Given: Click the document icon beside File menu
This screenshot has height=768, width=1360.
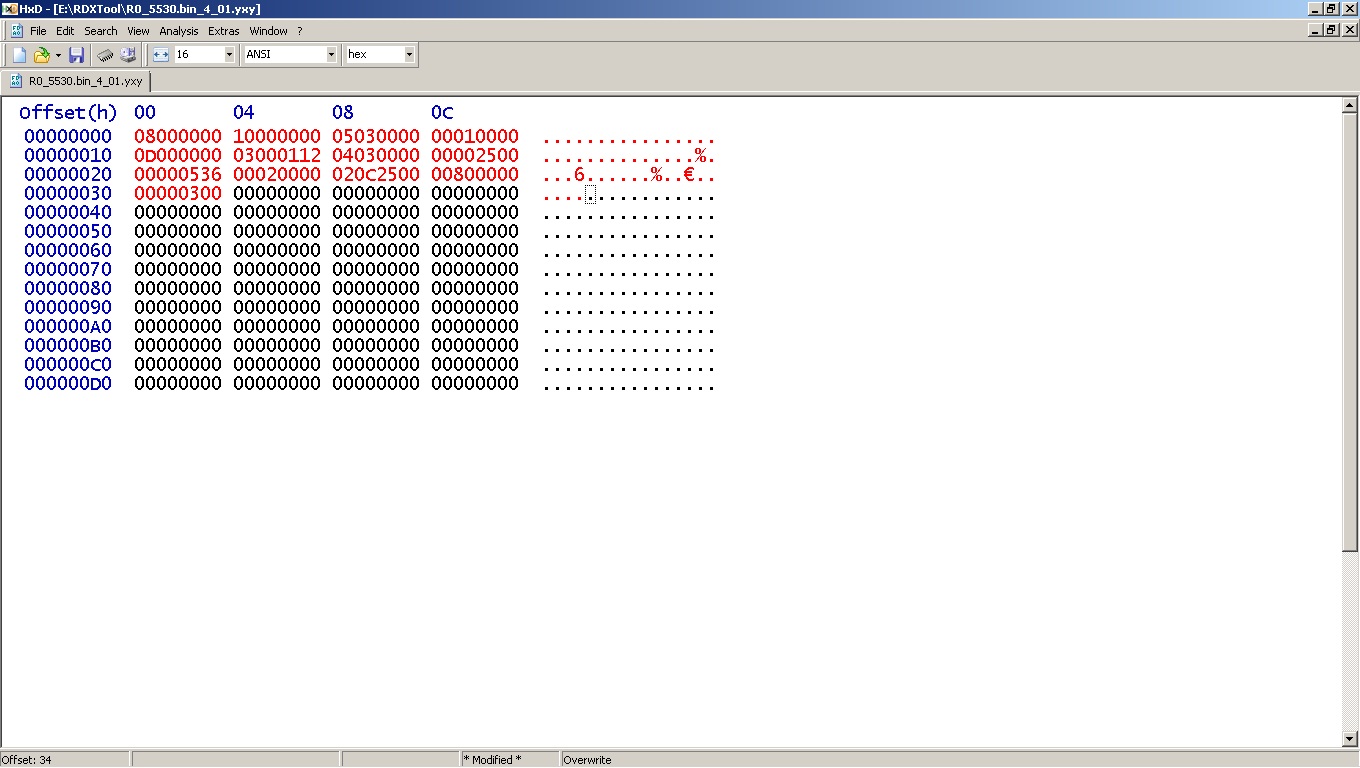Looking at the screenshot, I should coord(16,31).
